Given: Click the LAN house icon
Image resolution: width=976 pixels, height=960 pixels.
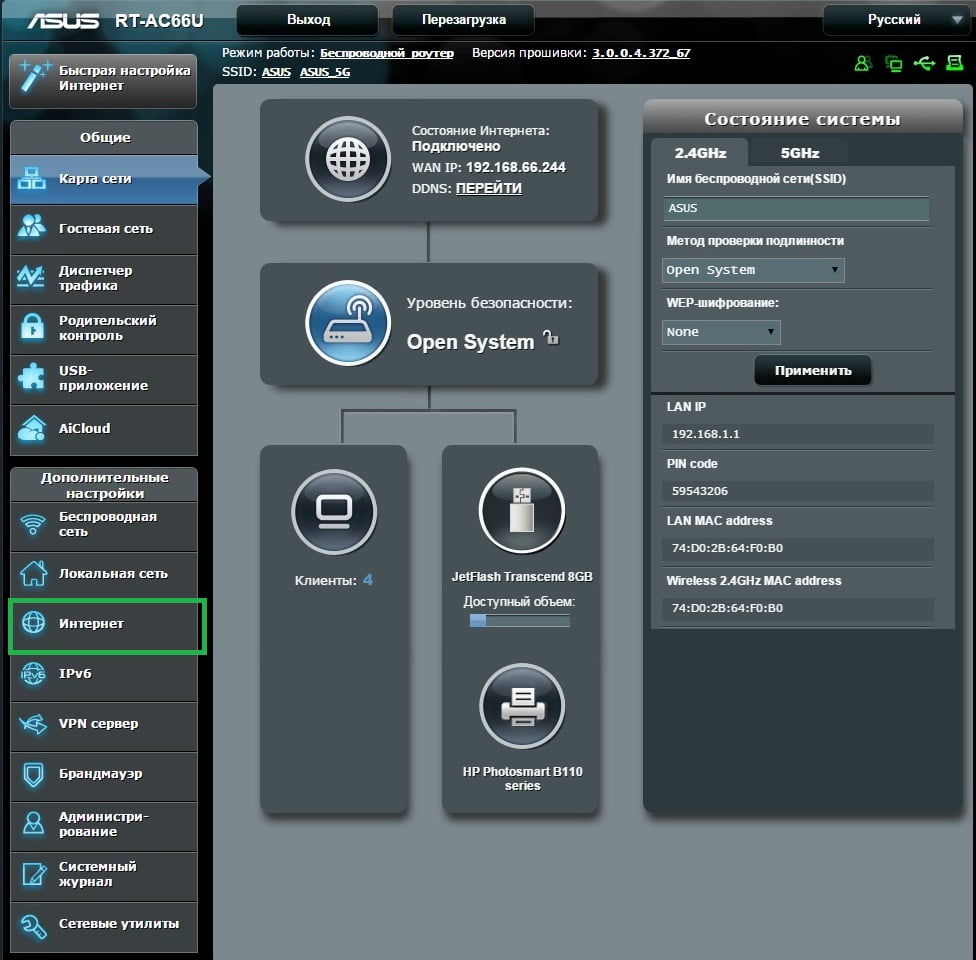Looking at the screenshot, I should (x=33, y=573).
